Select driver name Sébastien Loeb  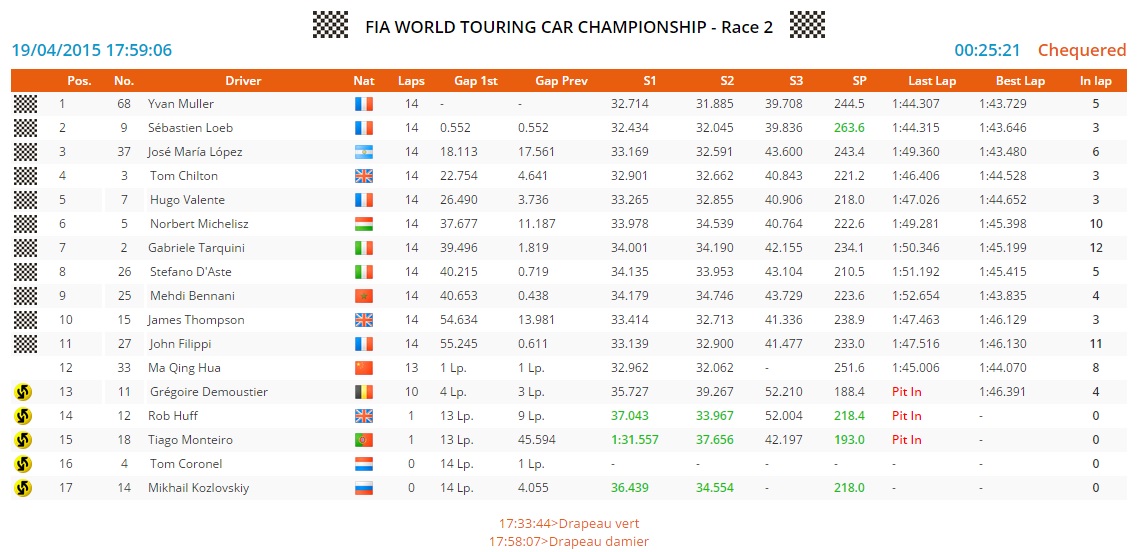pos(190,128)
